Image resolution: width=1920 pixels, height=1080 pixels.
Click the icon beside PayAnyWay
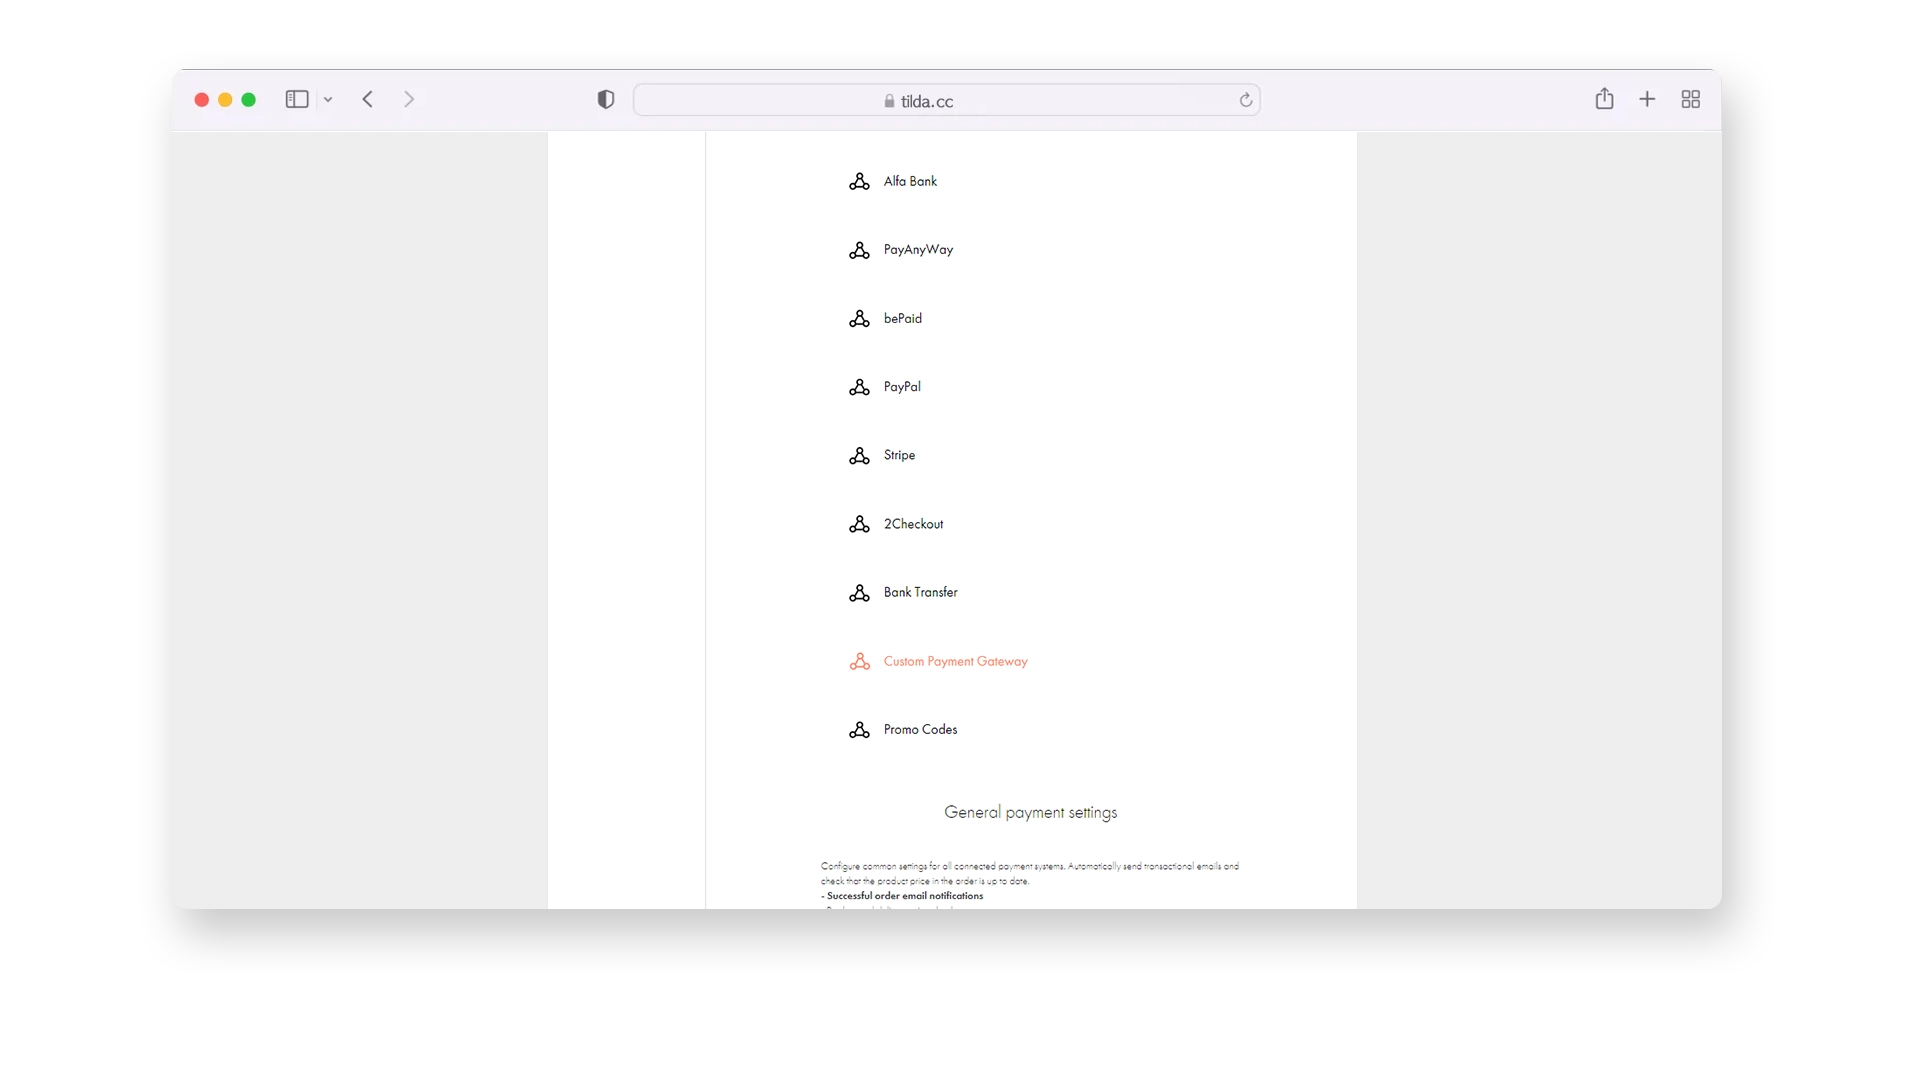click(859, 250)
